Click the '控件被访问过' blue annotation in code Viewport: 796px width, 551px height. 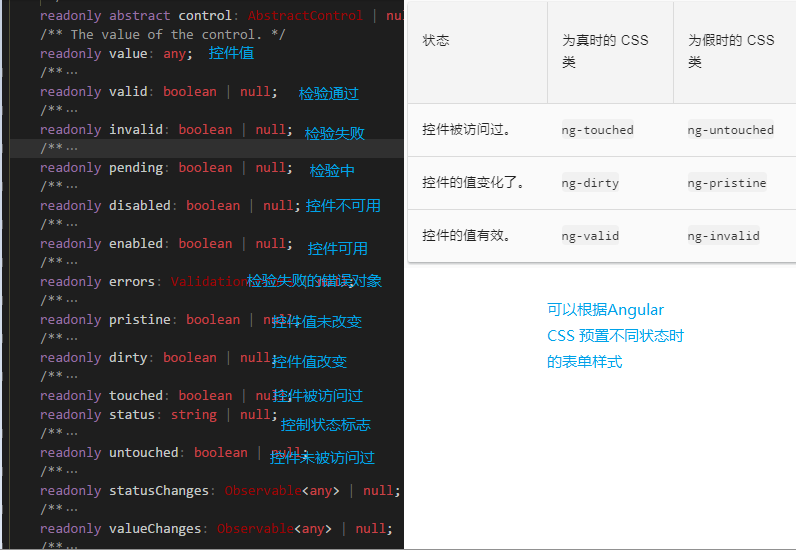318,396
